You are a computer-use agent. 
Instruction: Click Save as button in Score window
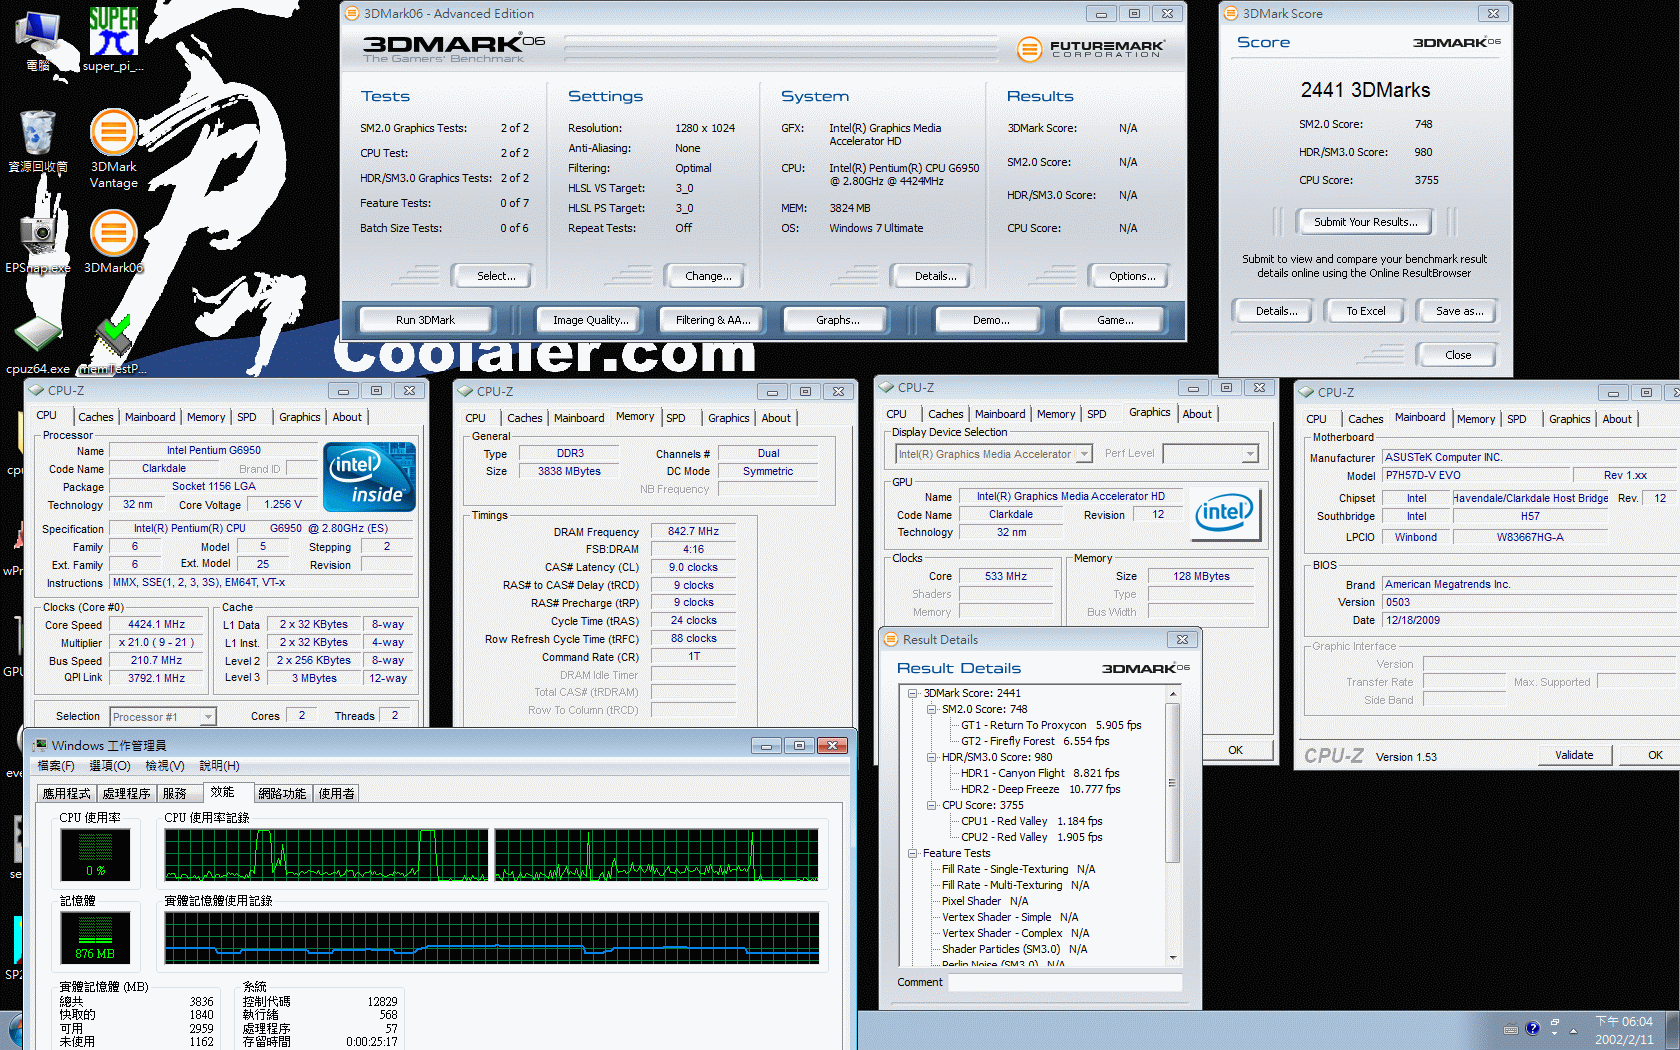pyautogui.click(x=1459, y=311)
